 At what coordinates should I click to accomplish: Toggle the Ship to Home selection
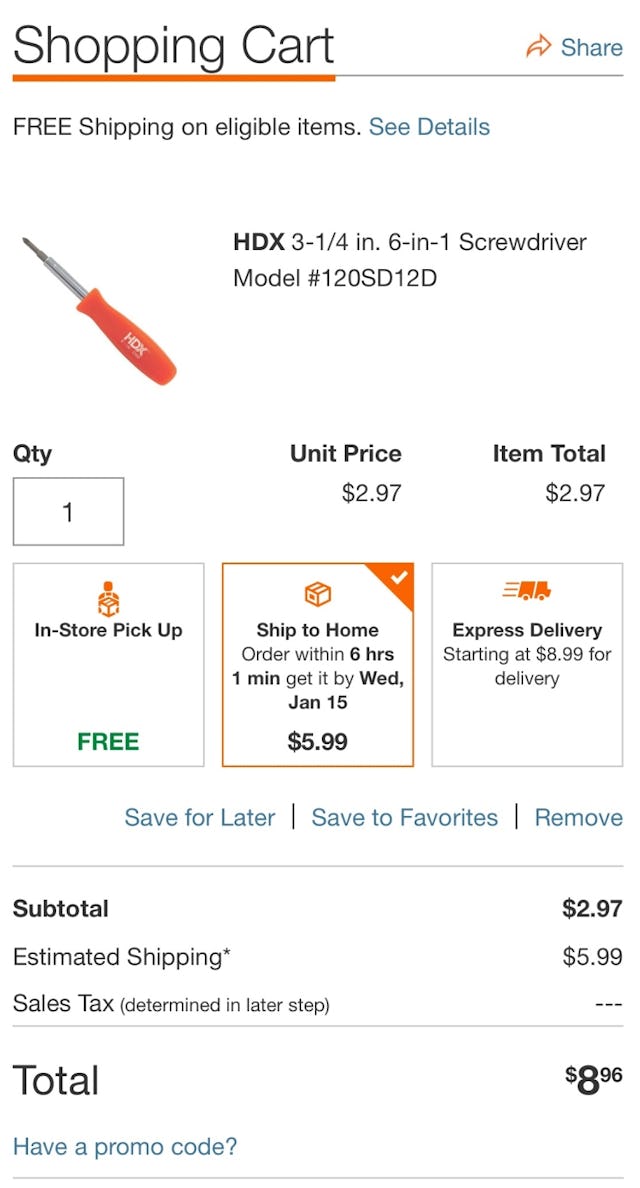click(x=318, y=665)
